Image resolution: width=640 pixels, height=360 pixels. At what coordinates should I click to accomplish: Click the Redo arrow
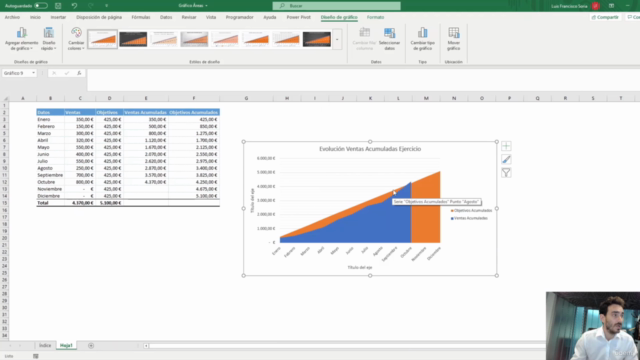(x=91, y=6)
